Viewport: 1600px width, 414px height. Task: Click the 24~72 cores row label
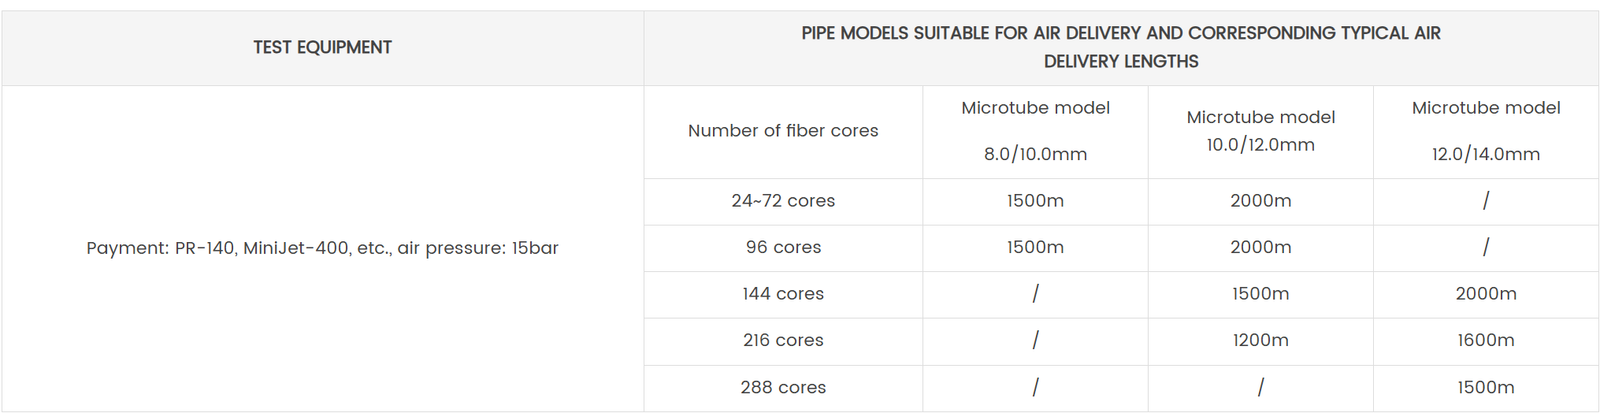point(783,201)
